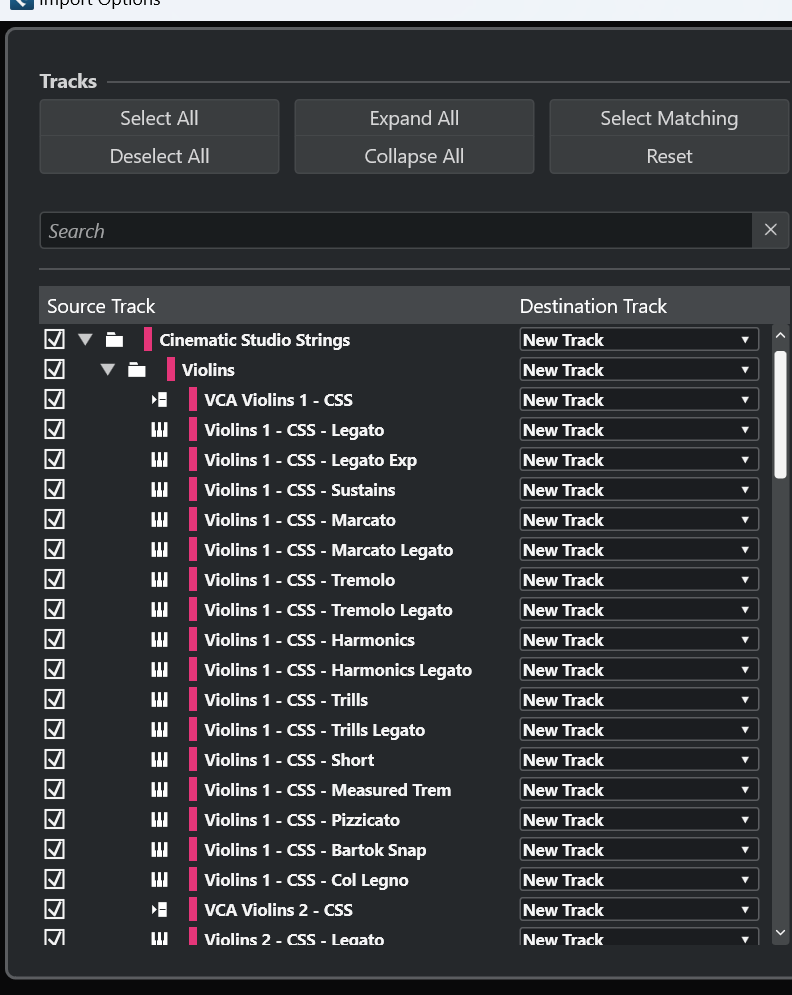This screenshot has height=995, width=792.
Task: Open destination dropdown for Cinematic Studio Strings
Action: click(639, 340)
